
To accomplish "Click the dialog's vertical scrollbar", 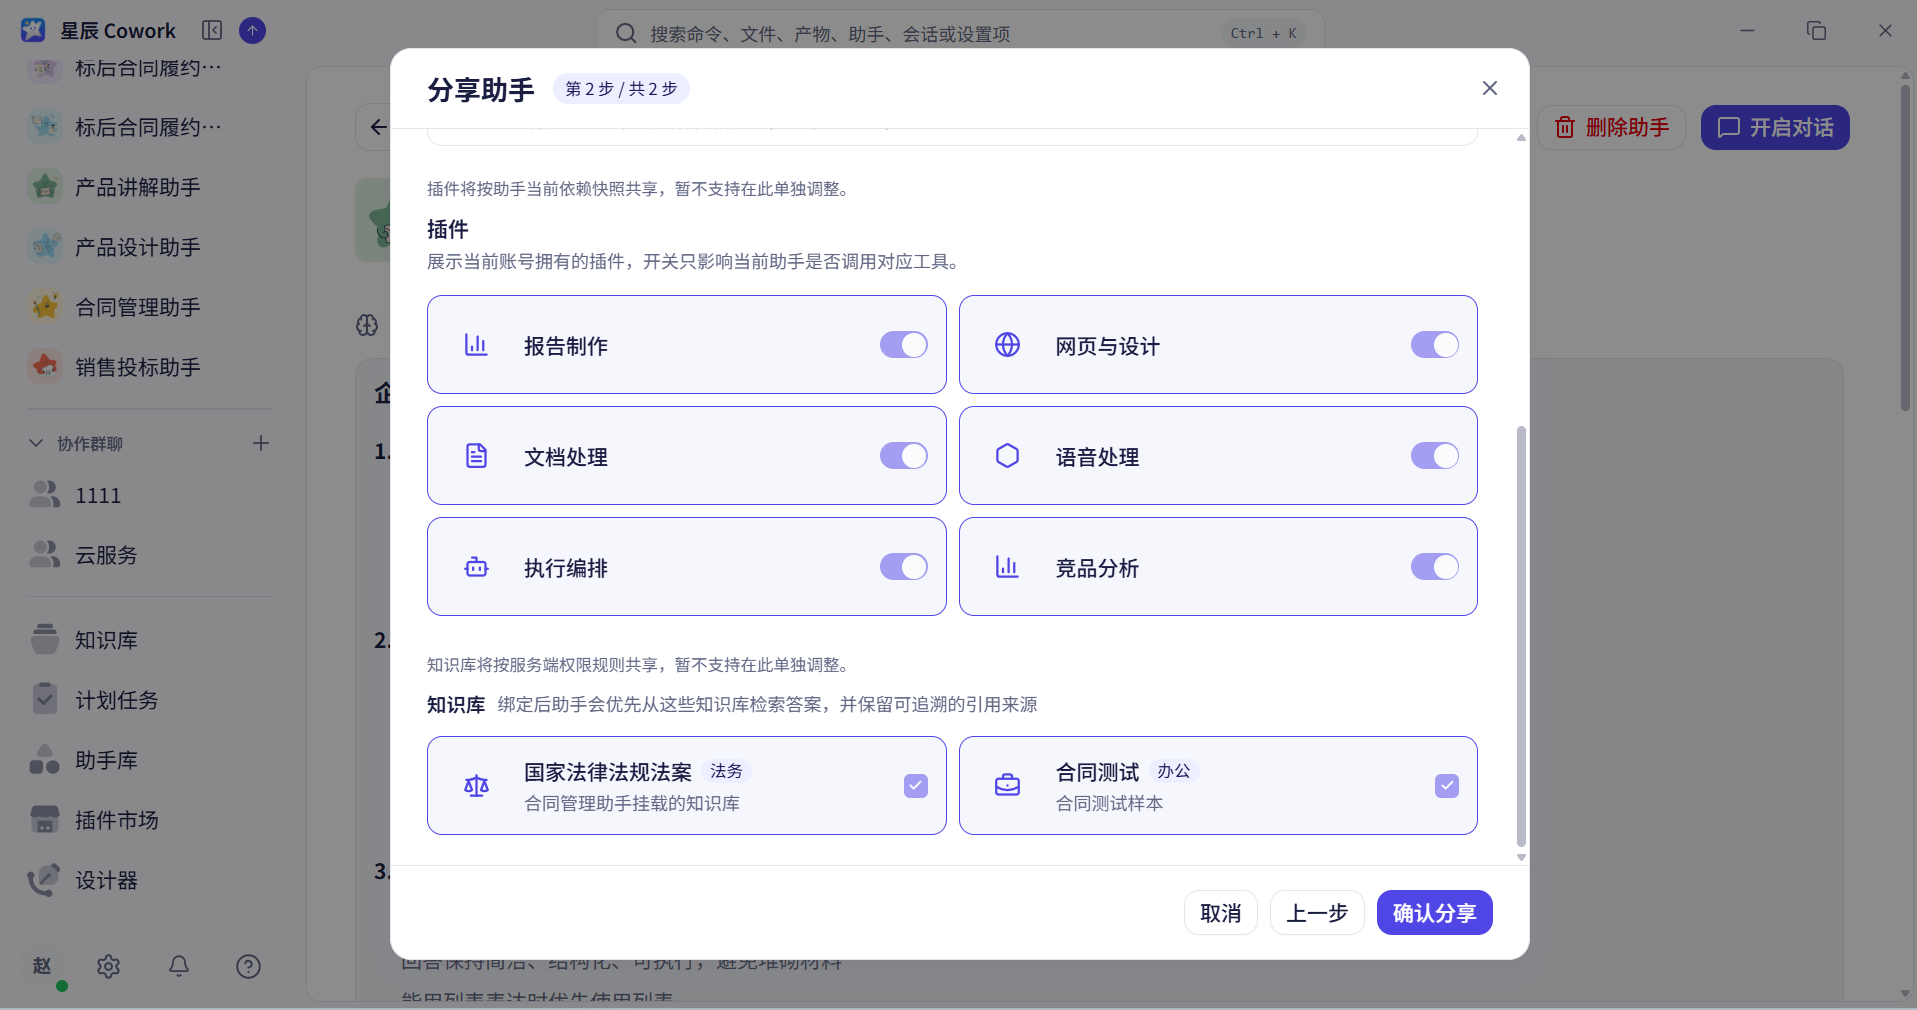I will (x=1521, y=636).
